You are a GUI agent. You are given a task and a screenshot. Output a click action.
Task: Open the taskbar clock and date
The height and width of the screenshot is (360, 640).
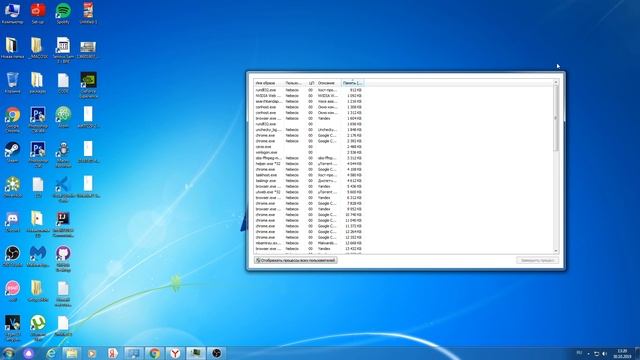622,353
